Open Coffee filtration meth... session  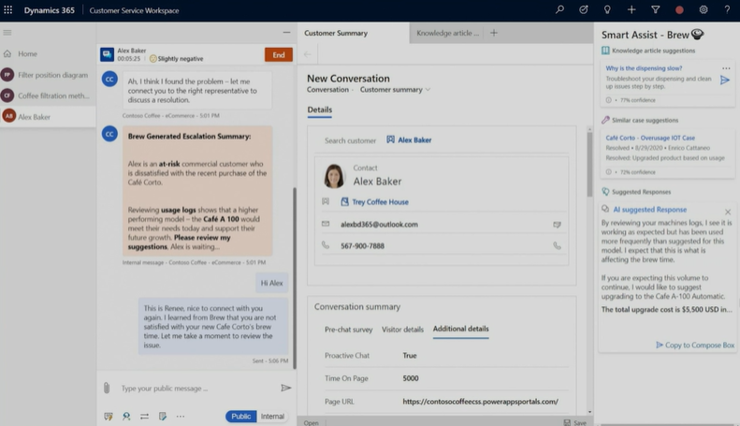point(48,96)
